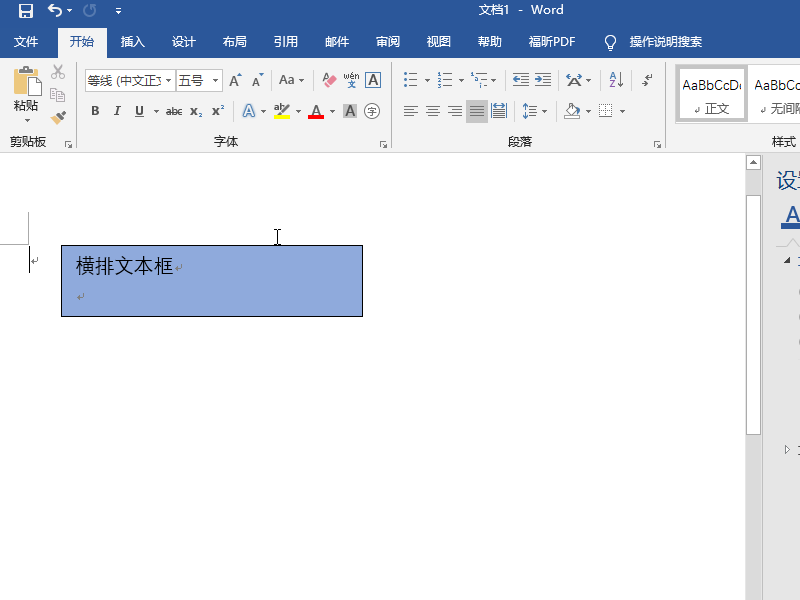Screen dimensions: 800x600
Task: Copy selection with copy icon
Action: pos(58,95)
